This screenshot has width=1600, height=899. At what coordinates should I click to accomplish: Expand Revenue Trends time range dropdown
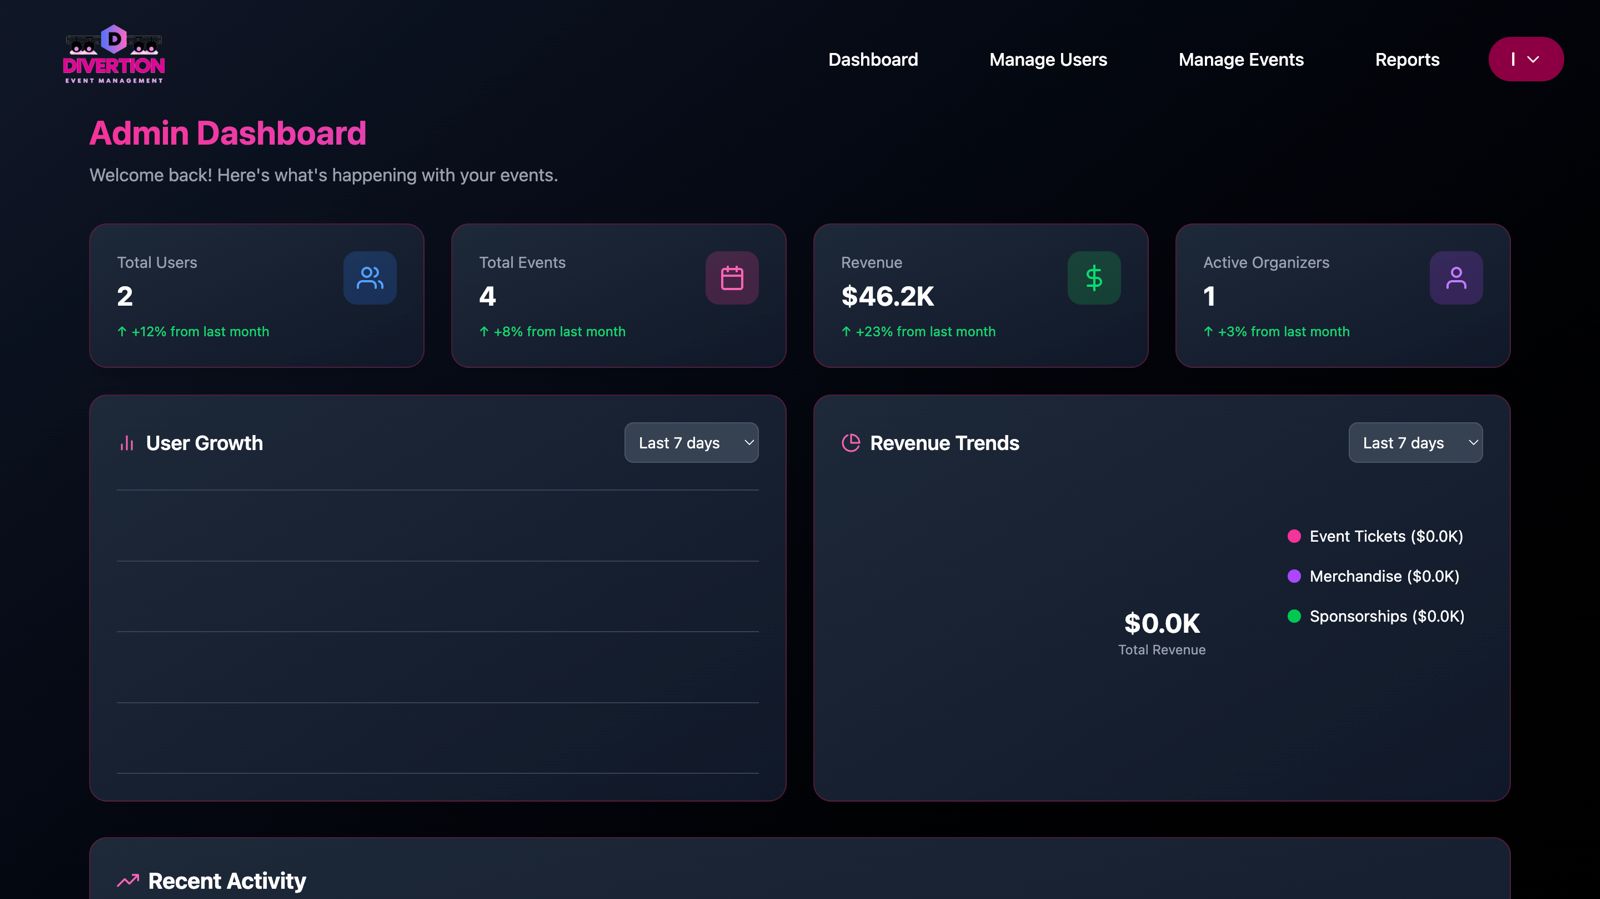[1416, 443]
